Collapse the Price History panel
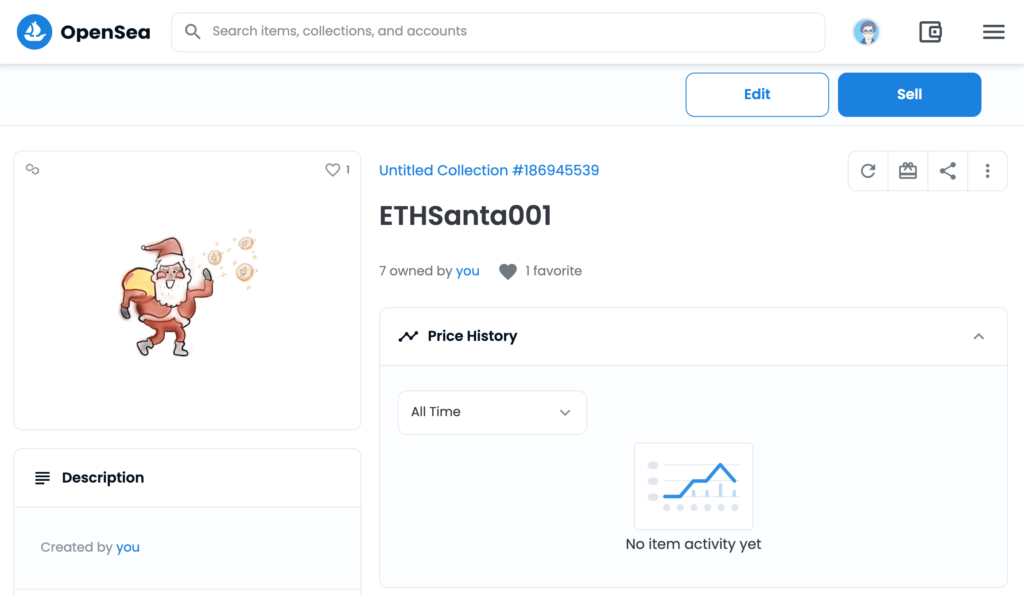The height and width of the screenshot is (595, 1024). point(978,337)
